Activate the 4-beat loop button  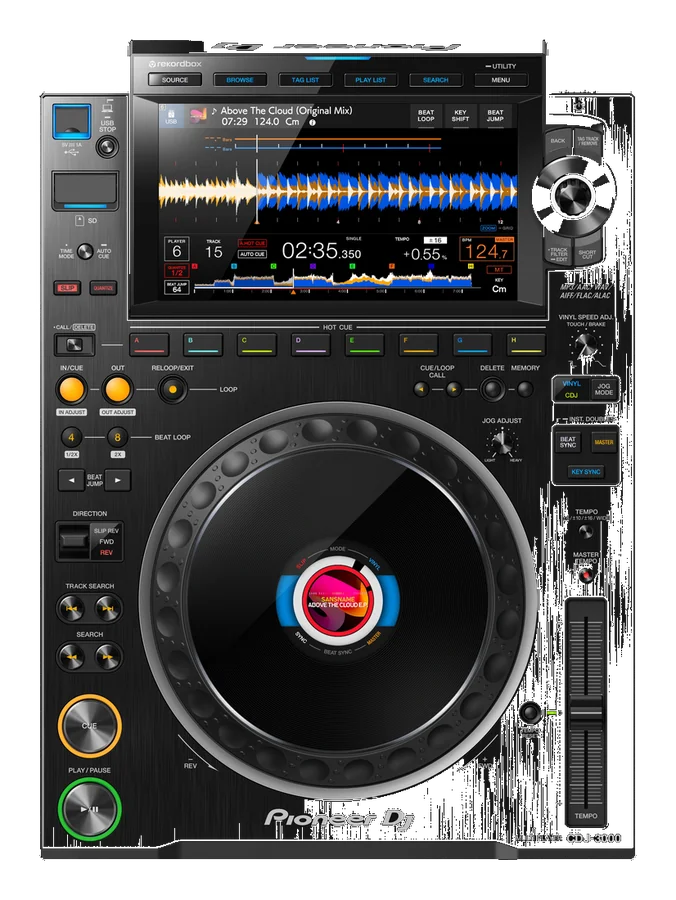click(71, 437)
